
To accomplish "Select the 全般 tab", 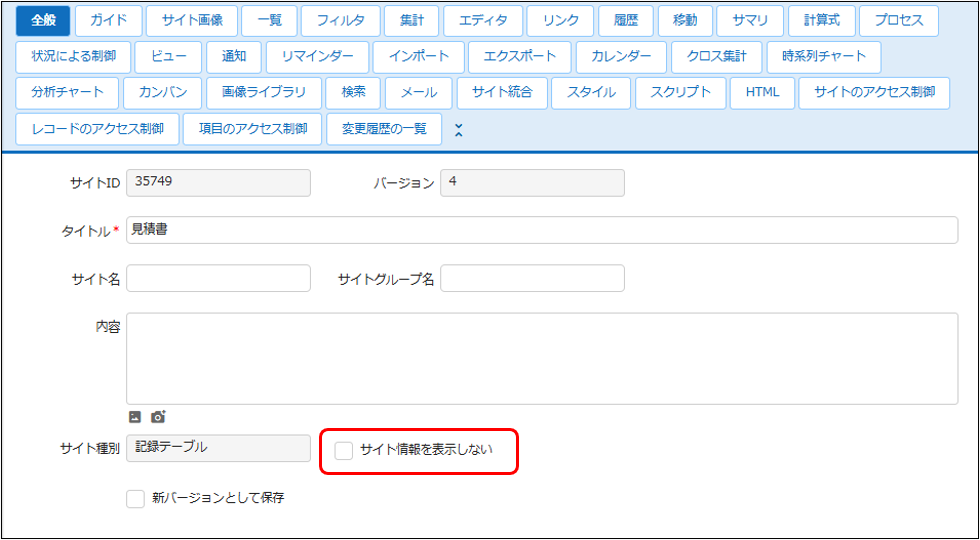I will click(x=42, y=21).
